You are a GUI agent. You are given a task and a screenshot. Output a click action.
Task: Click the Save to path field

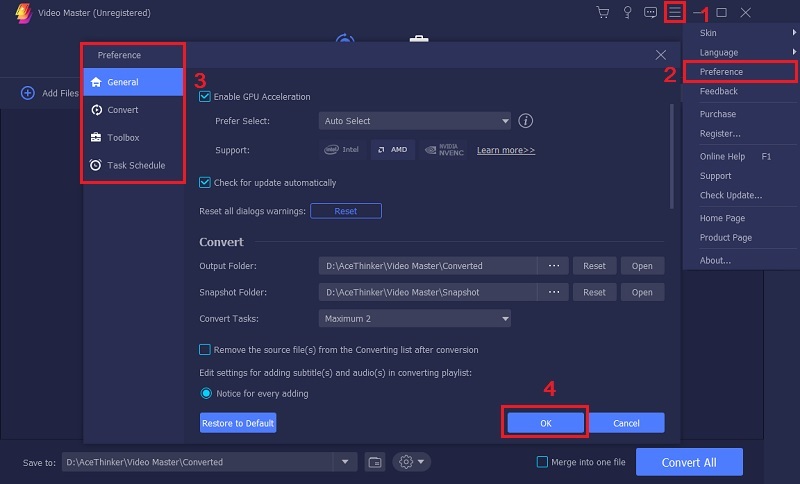coord(198,462)
